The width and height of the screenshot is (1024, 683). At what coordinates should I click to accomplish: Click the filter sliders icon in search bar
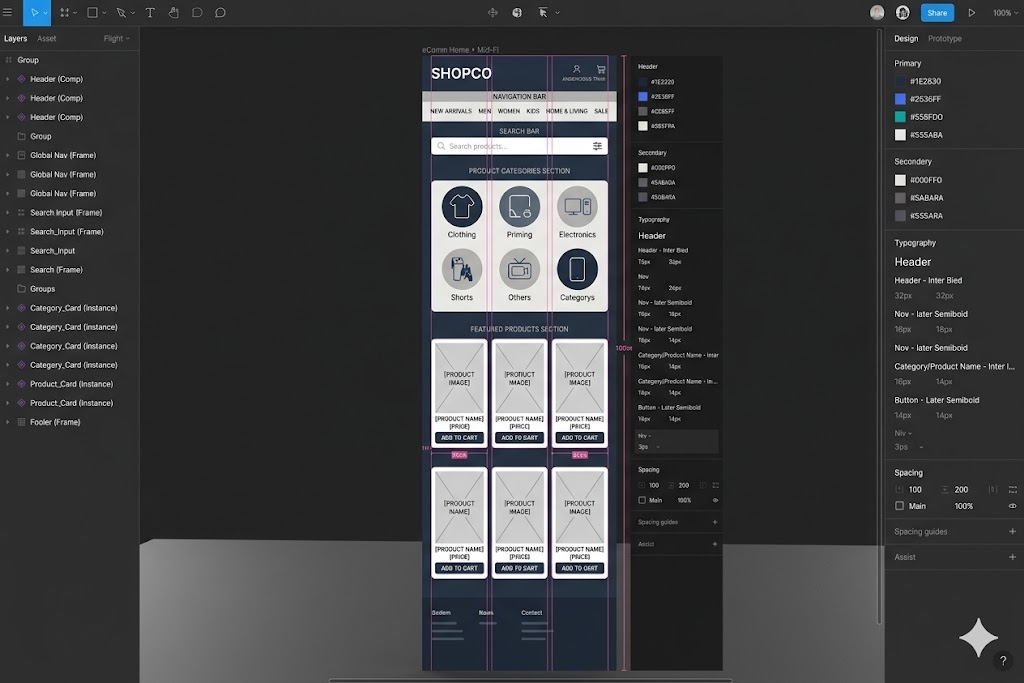point(598,146)
